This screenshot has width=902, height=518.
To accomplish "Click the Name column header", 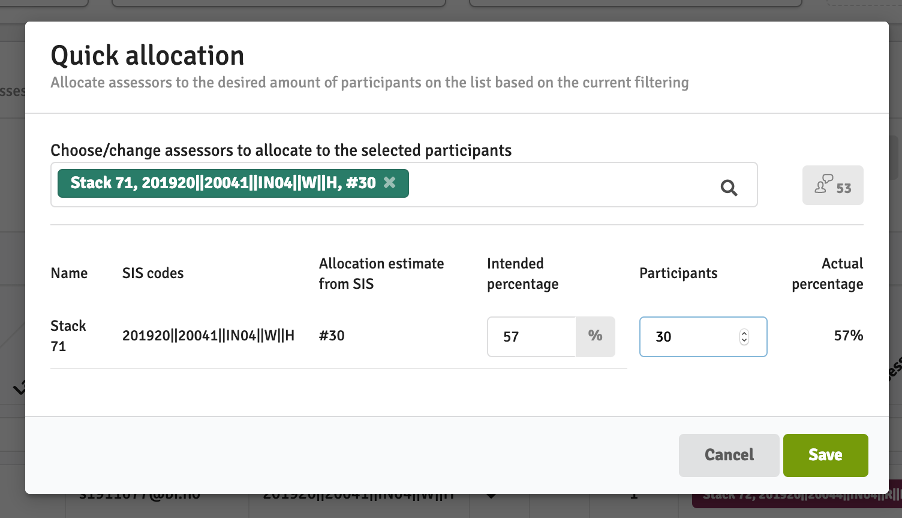I will pos(69,273).
